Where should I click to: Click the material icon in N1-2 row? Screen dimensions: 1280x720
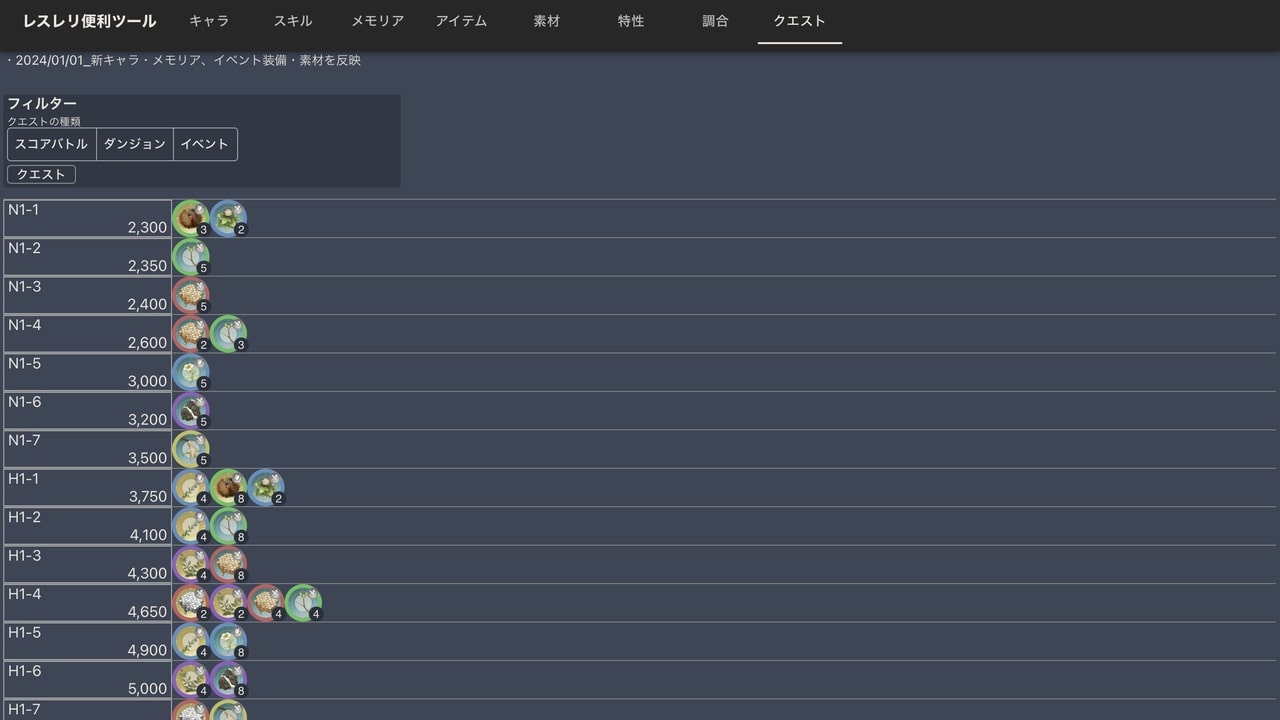point(190,257)
